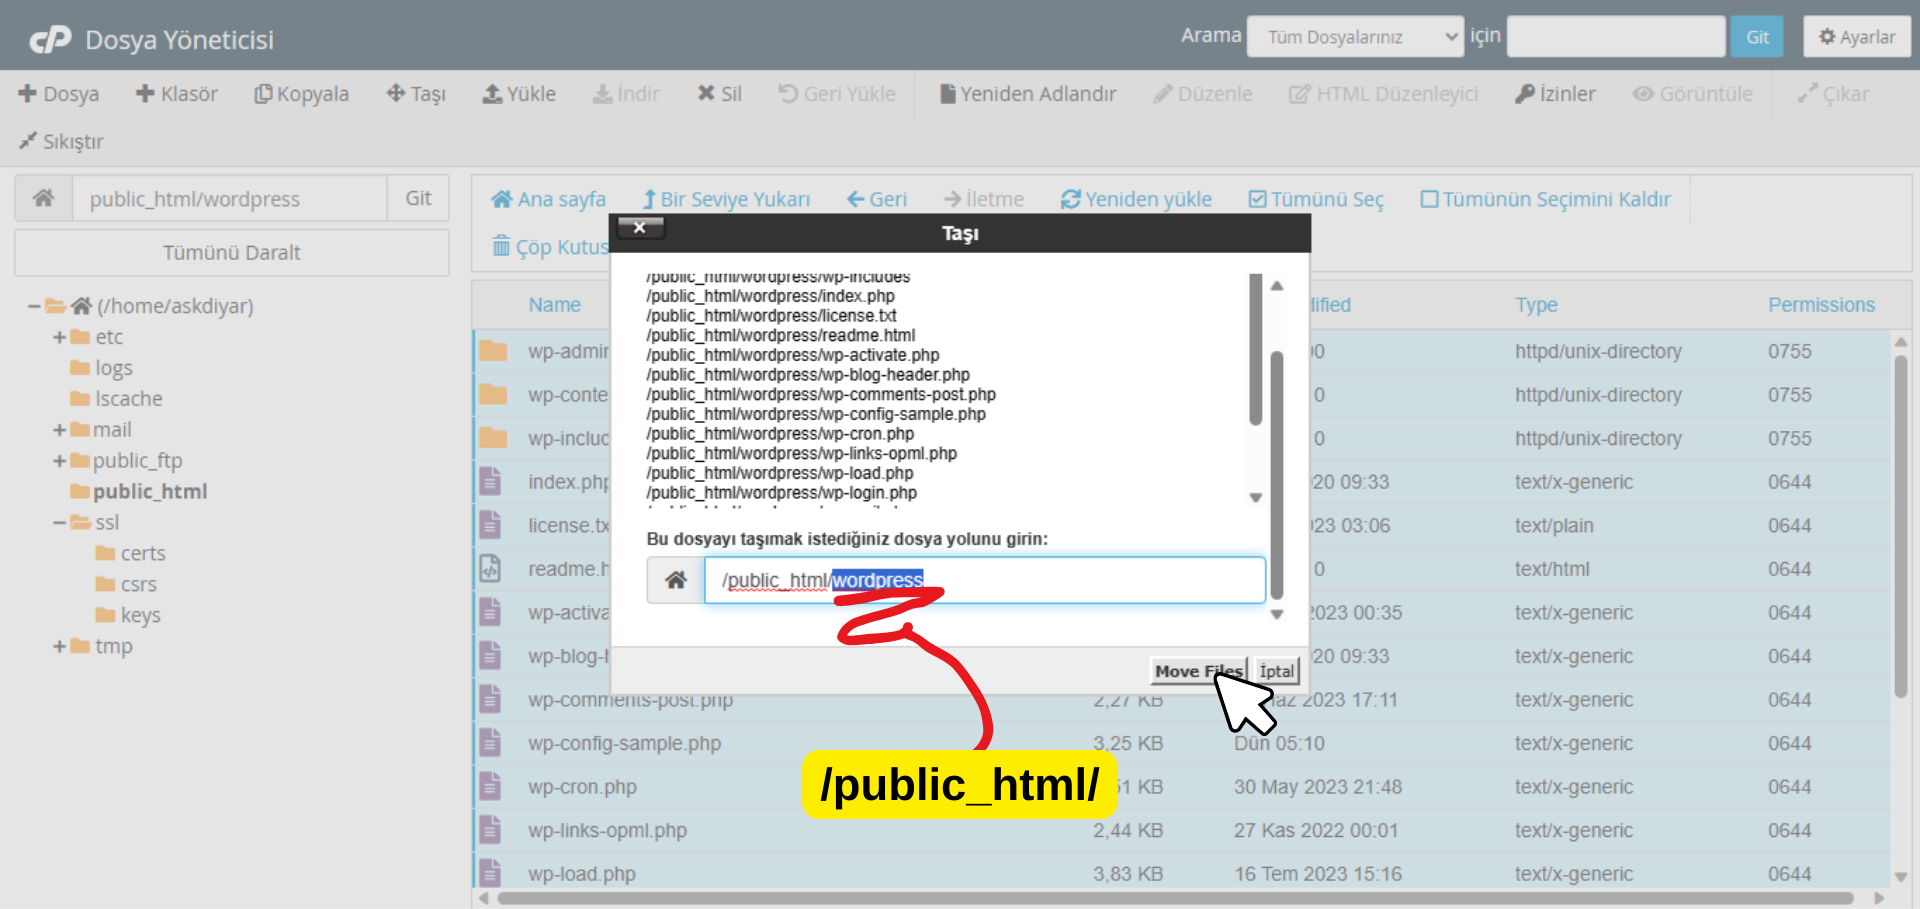This screenshot has width=1920, height=909.
Task: Close the Taşı dialog
Action: click(640, 228)
